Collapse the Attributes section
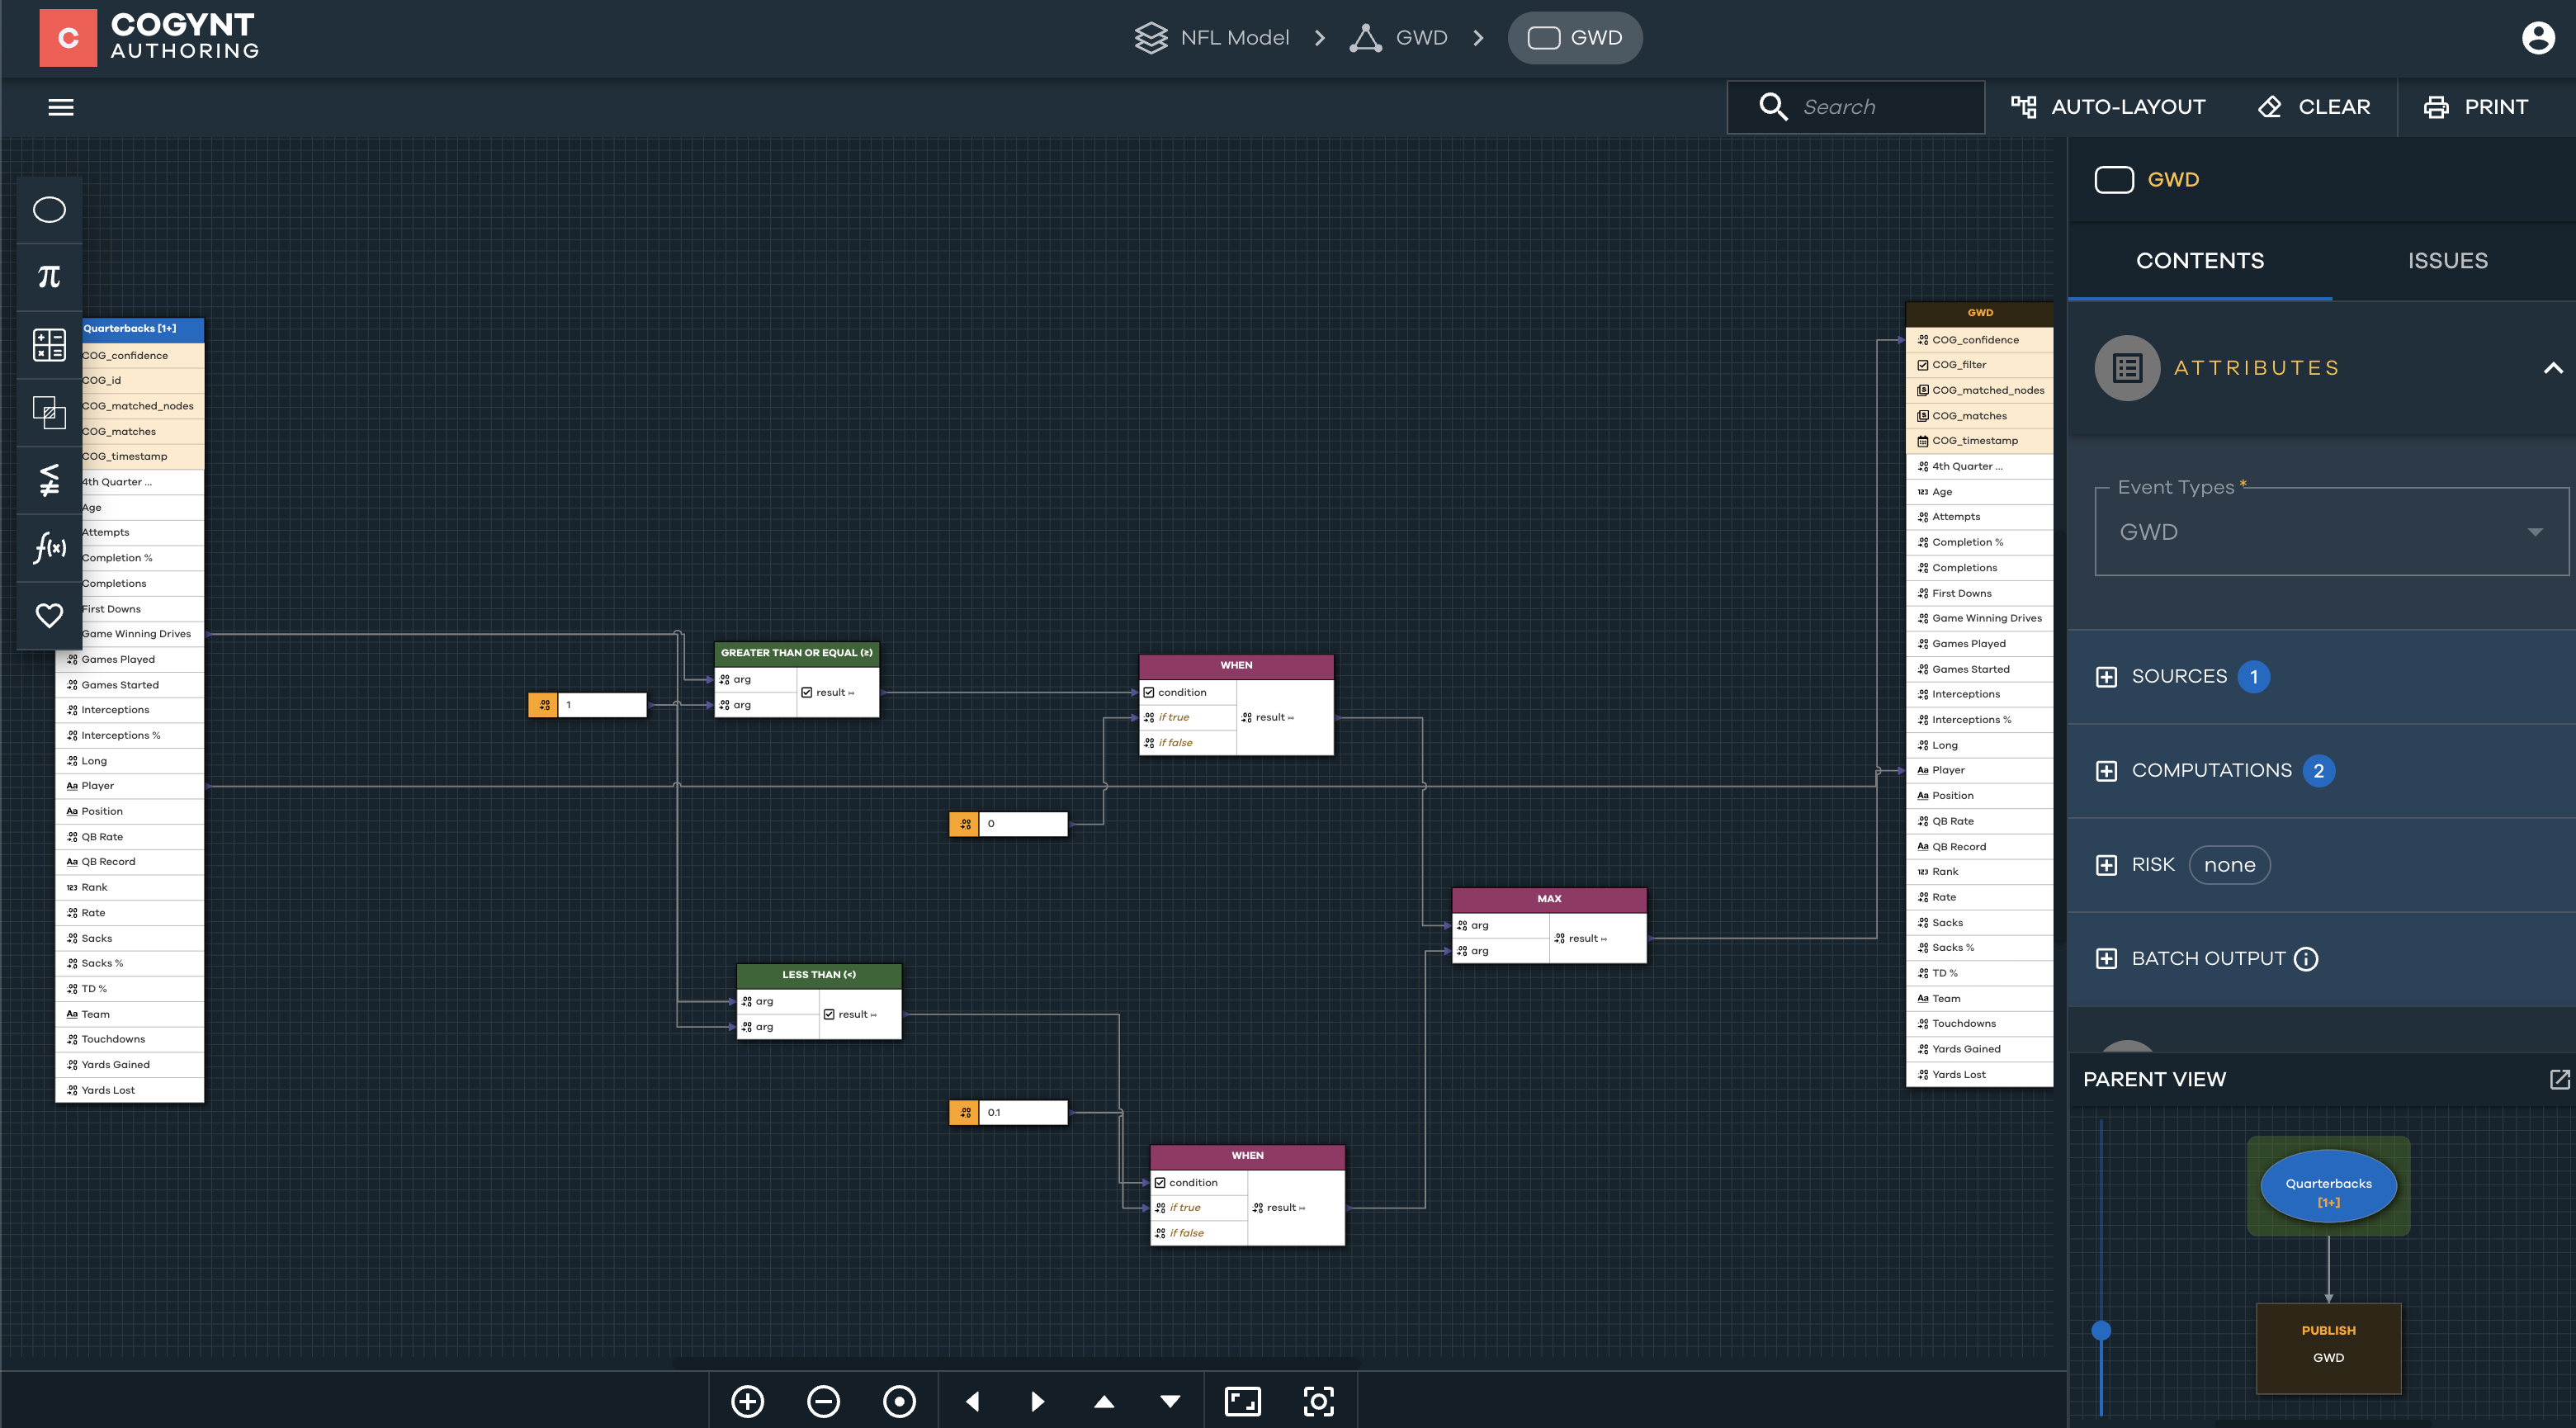The image size is (2576, 1428). click(2554, 367)
